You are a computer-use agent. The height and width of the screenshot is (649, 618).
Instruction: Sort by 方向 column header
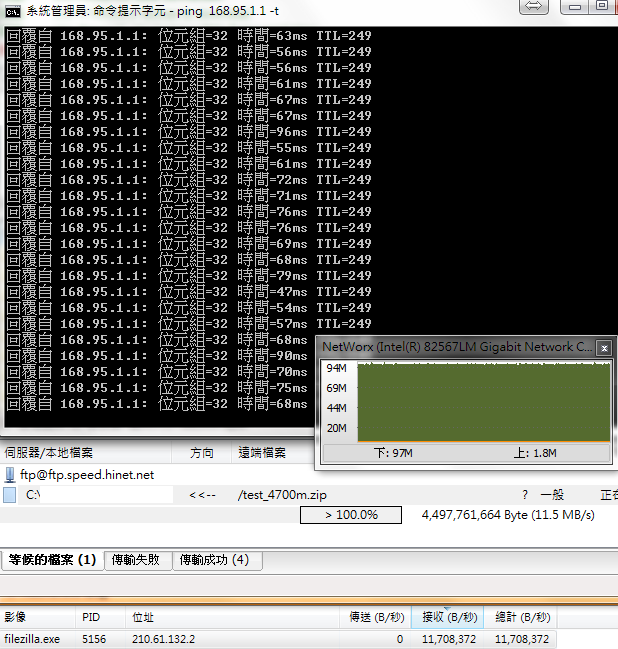202,453
